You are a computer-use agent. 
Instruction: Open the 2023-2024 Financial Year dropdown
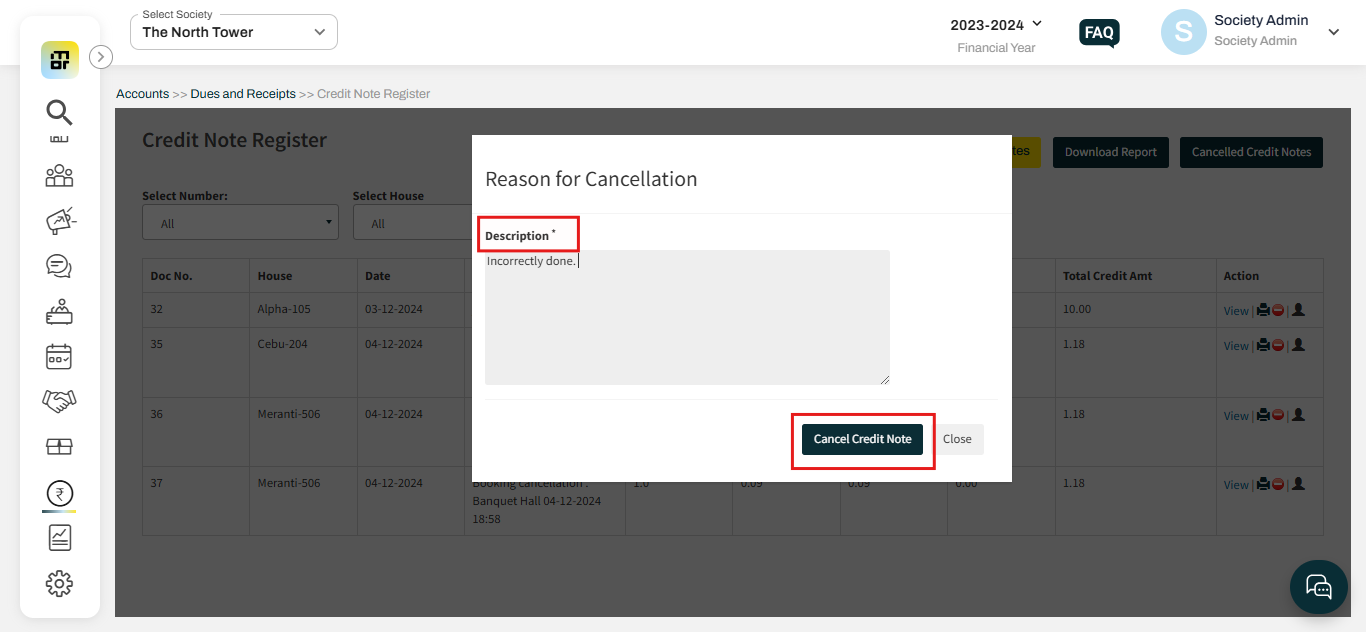tap(997, 25)
